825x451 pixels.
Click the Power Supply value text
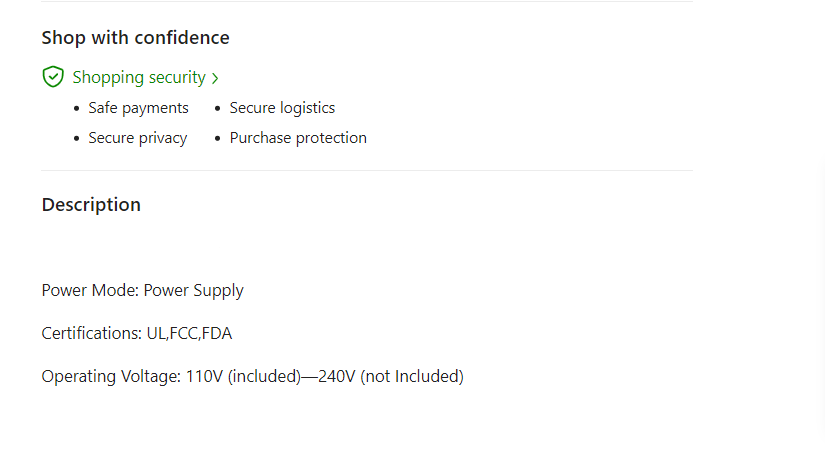click(x=194, y=291)
